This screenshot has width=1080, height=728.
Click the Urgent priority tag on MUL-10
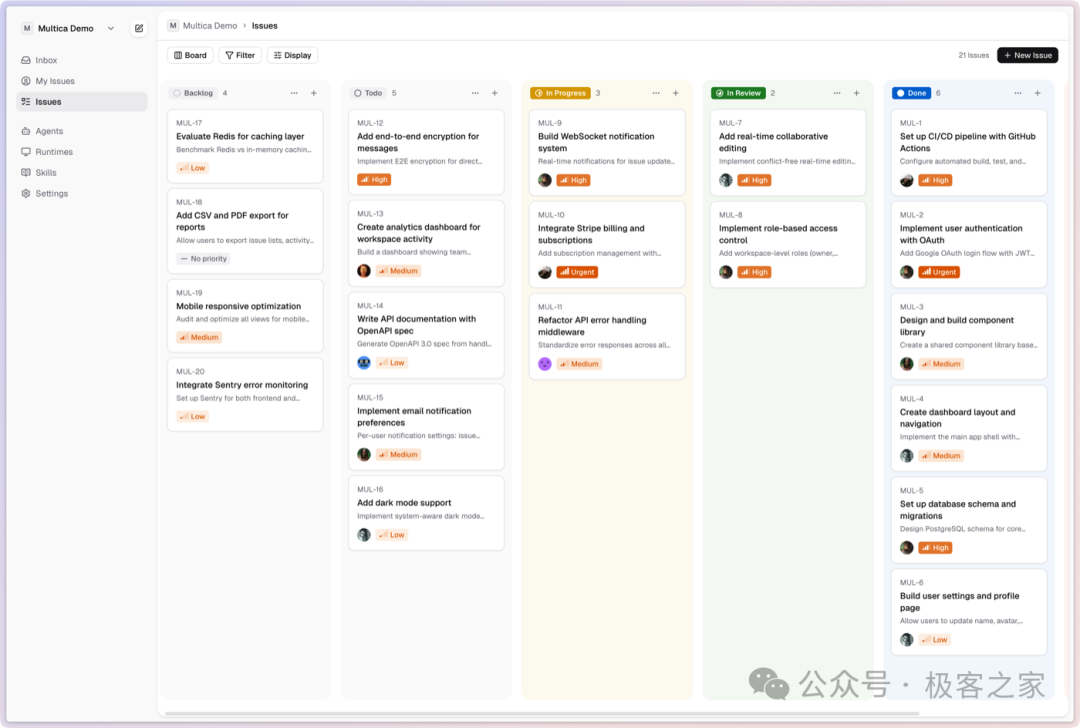(577, 272)
